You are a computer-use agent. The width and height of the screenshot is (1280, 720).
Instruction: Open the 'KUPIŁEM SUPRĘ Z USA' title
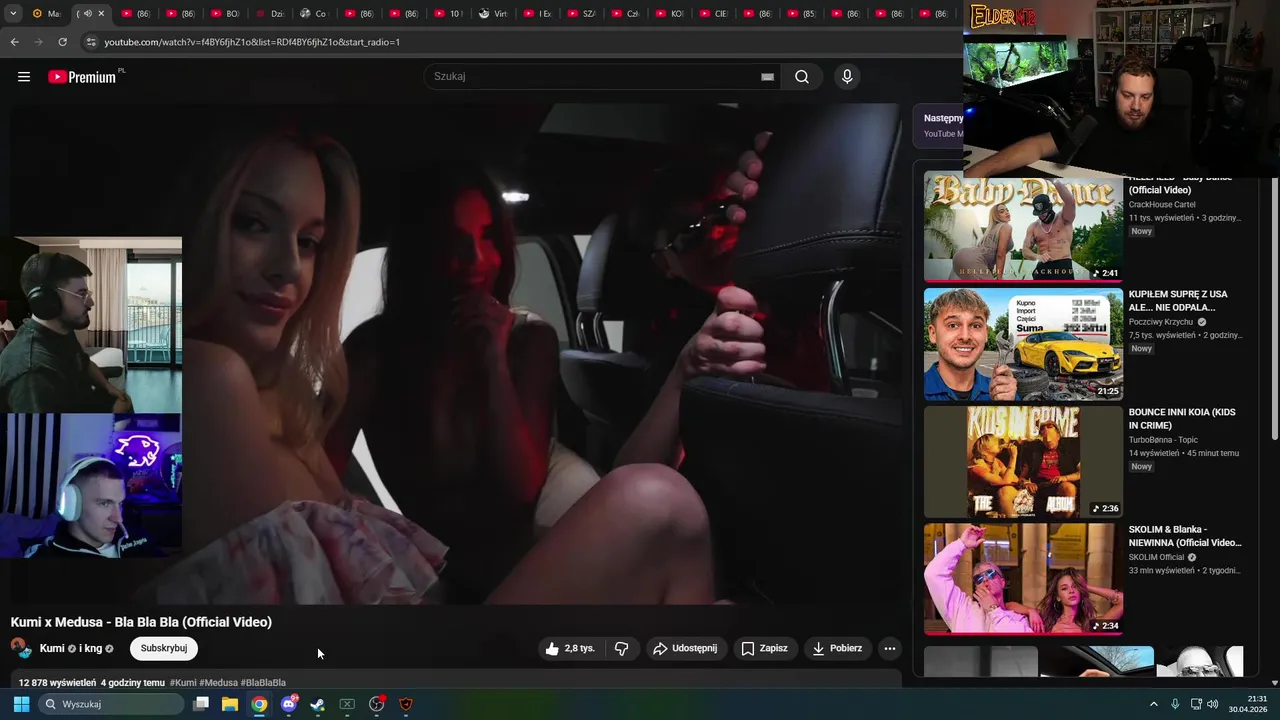pyautogui.click(x=1178, y=301)
